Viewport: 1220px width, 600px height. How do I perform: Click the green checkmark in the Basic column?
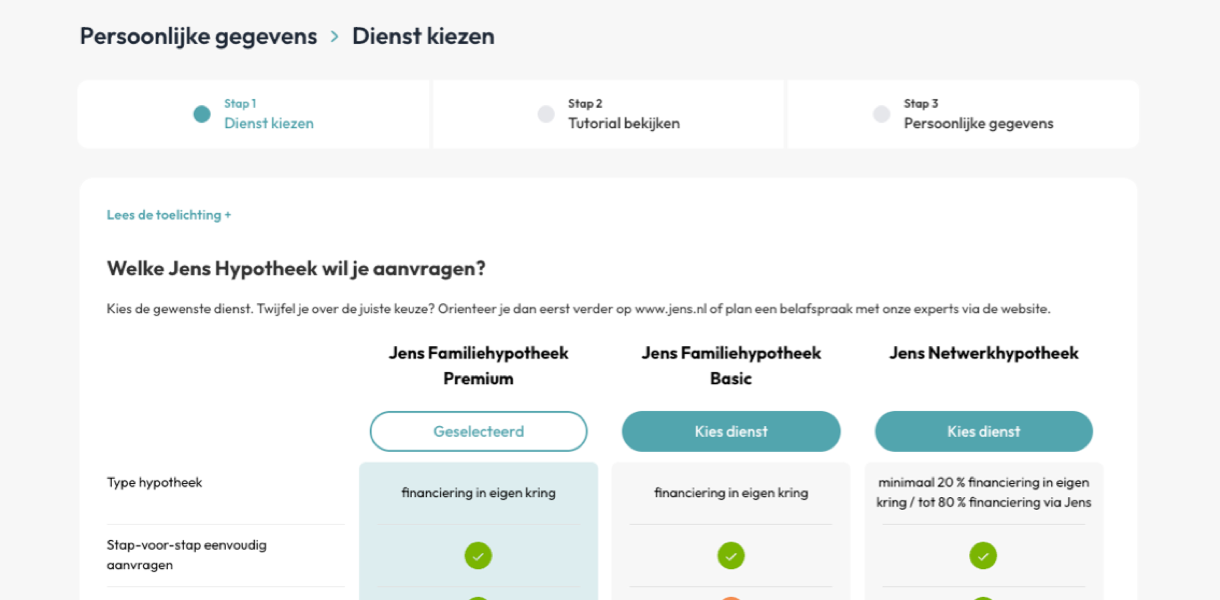(x=730, y=554)
